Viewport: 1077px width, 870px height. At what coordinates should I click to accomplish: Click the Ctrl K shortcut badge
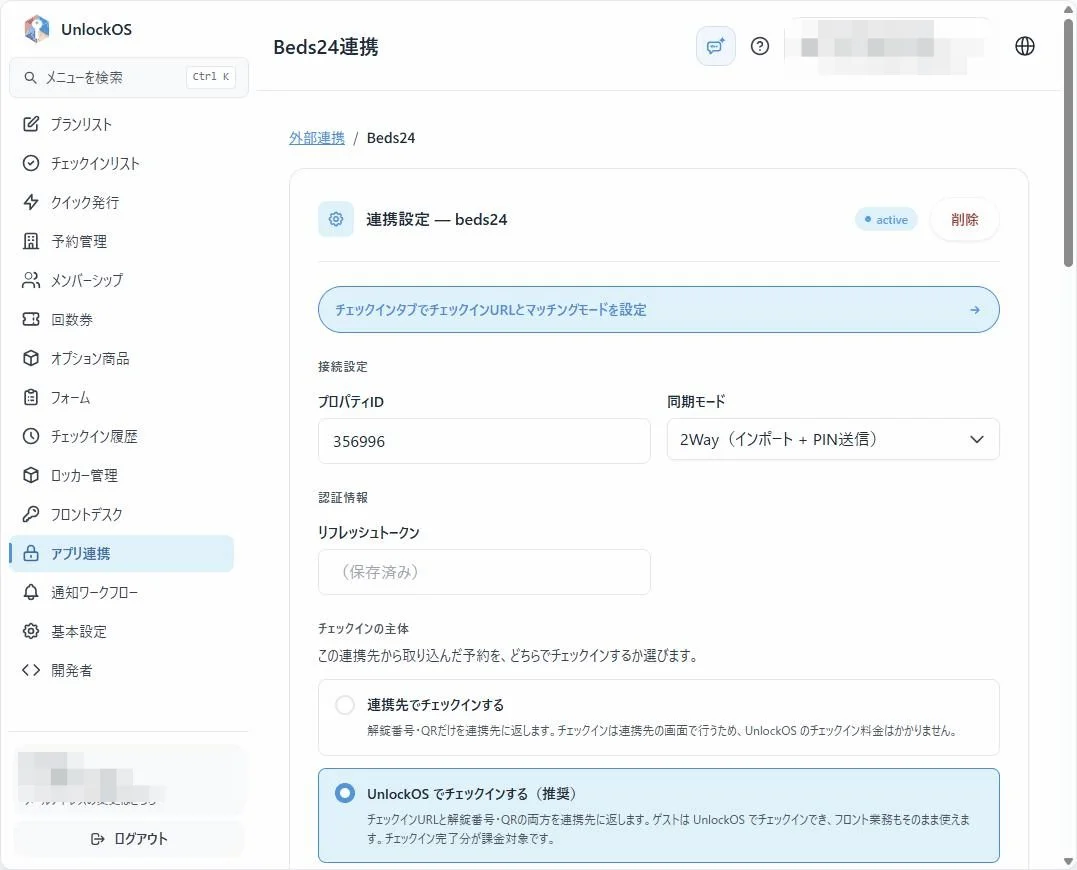click(x=211, y=77)
